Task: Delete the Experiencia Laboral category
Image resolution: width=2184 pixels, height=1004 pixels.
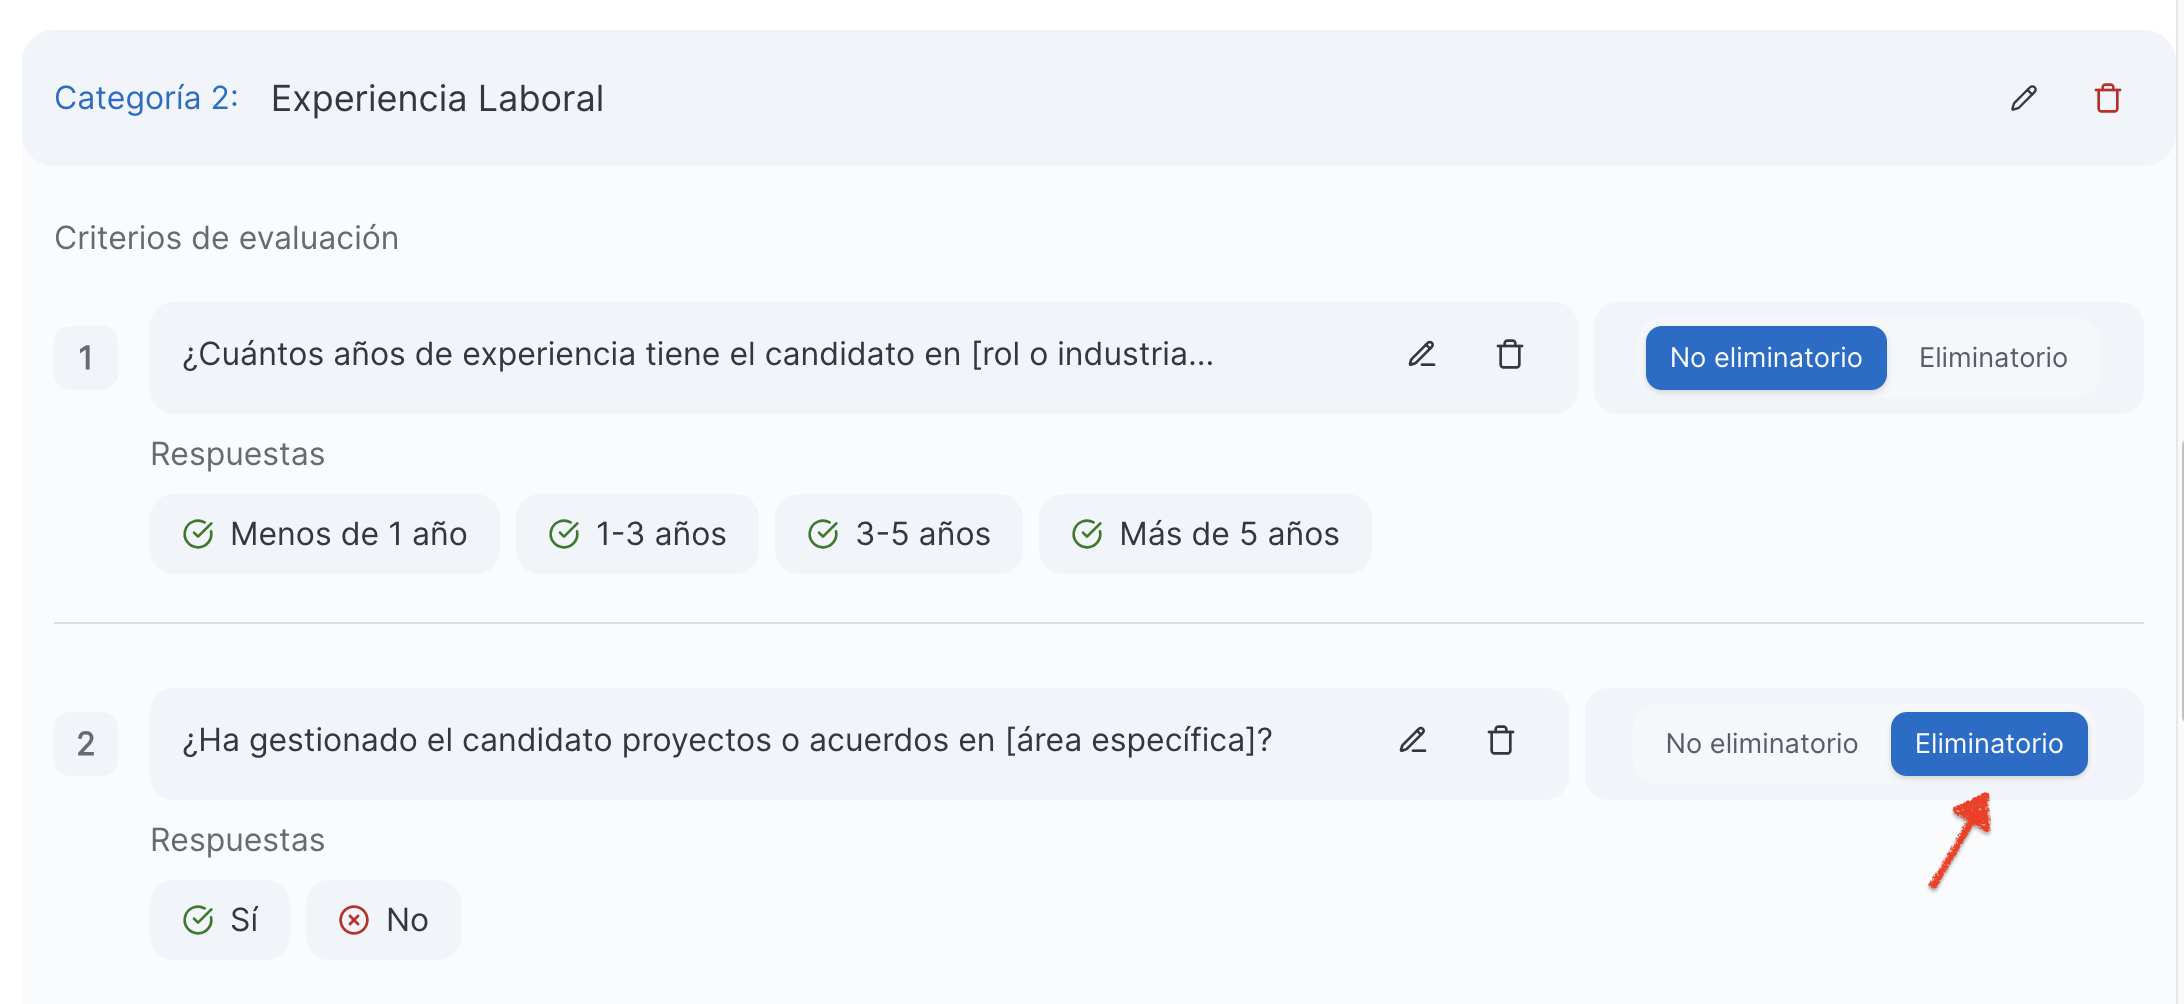Action: click(2107, 98)
